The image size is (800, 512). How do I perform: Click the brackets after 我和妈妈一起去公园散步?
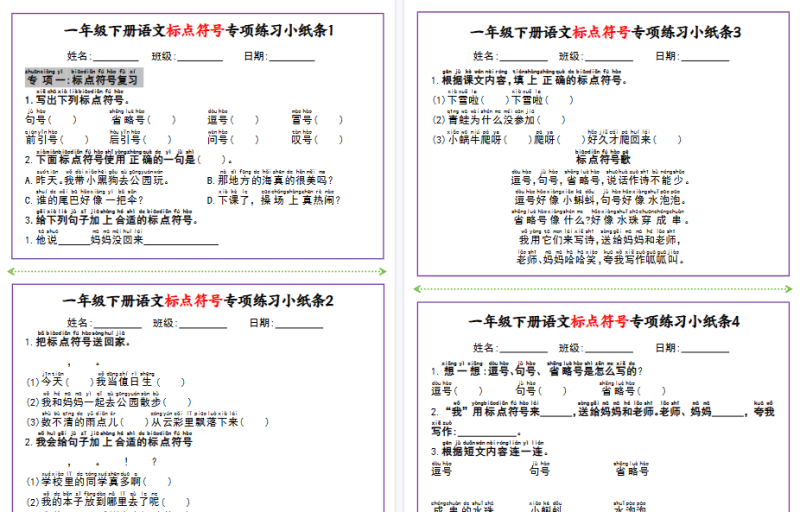point(177,402)
